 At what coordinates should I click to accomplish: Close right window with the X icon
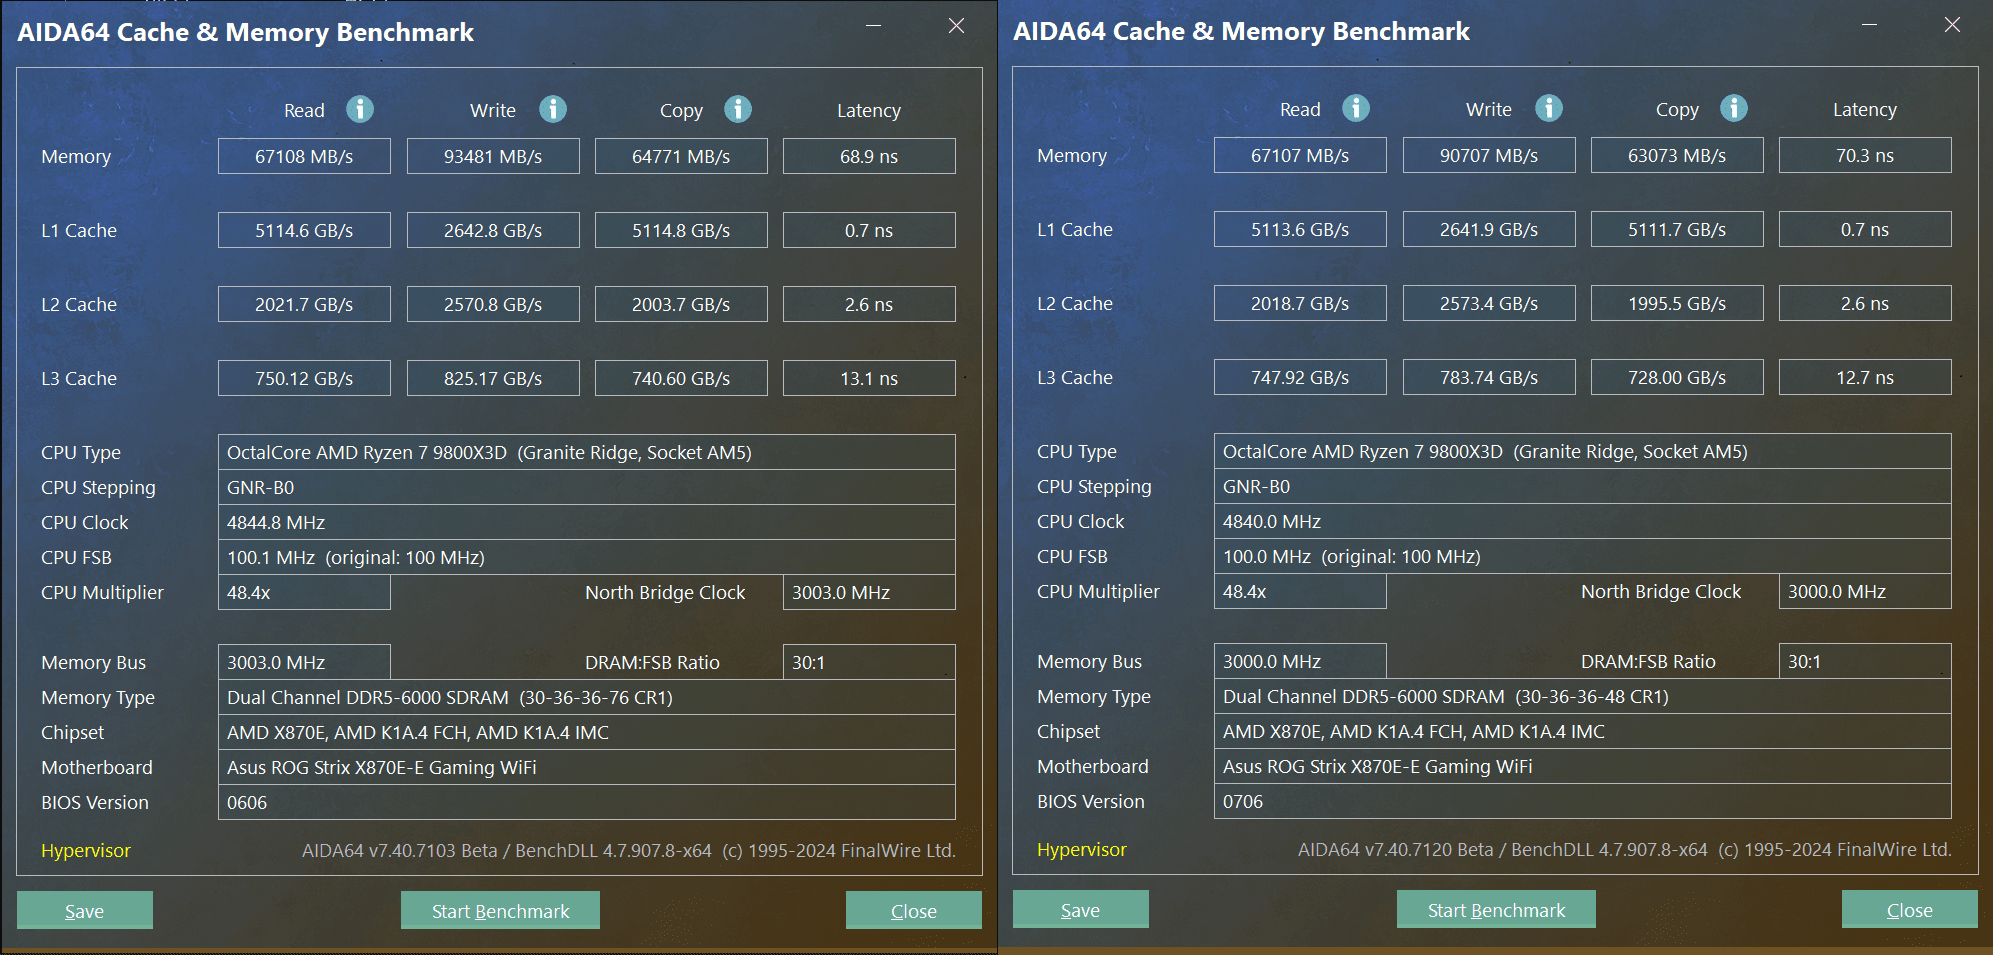1952,25
